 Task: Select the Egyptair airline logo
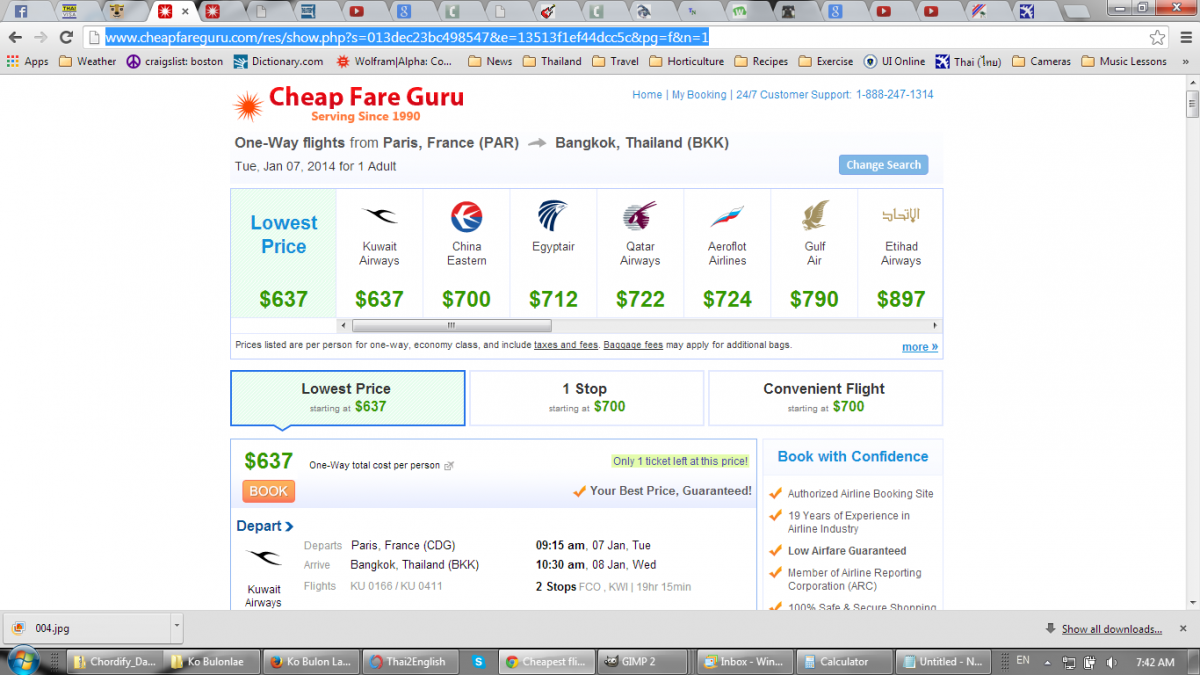[553, 215]
